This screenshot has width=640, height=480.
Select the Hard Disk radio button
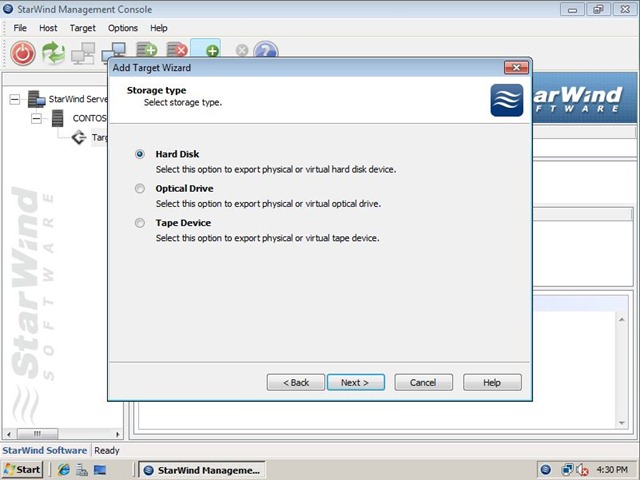click(x=140, y=154)
